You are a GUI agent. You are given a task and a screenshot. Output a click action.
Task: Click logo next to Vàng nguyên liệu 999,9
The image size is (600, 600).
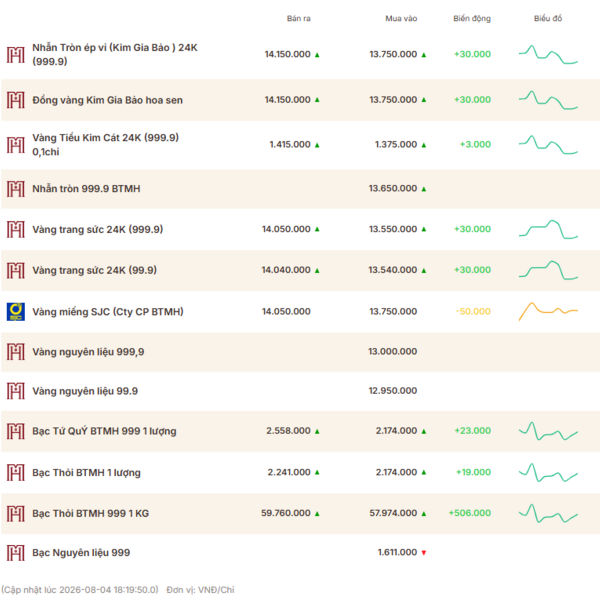(x=16, y=352)
